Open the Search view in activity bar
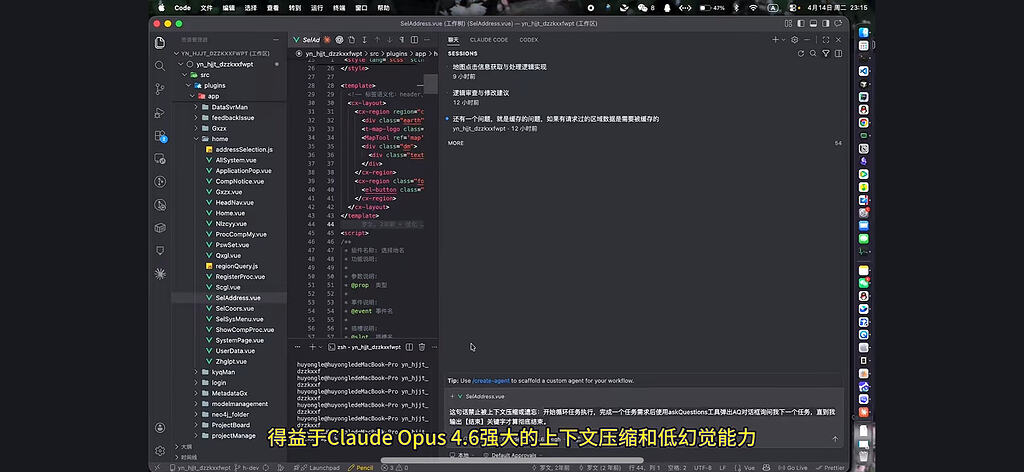Screen dimensions: 1024x472 pos(160,66)
